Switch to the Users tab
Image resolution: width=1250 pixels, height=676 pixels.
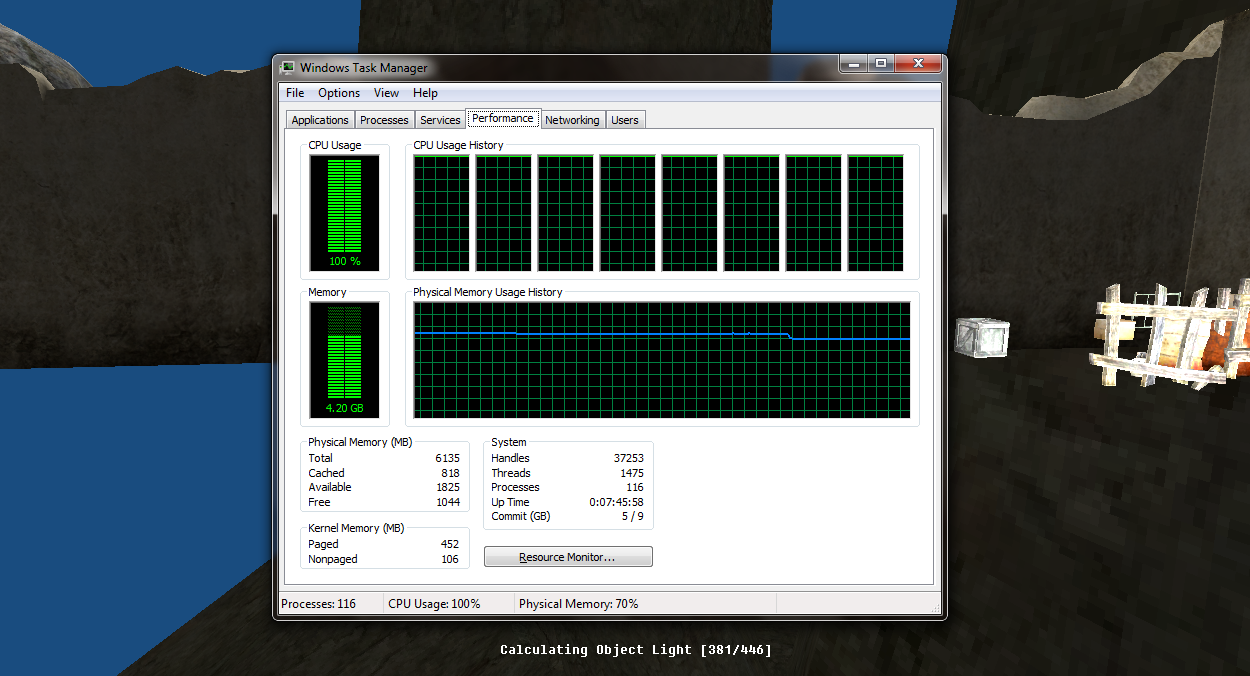[x=625, y=120]
